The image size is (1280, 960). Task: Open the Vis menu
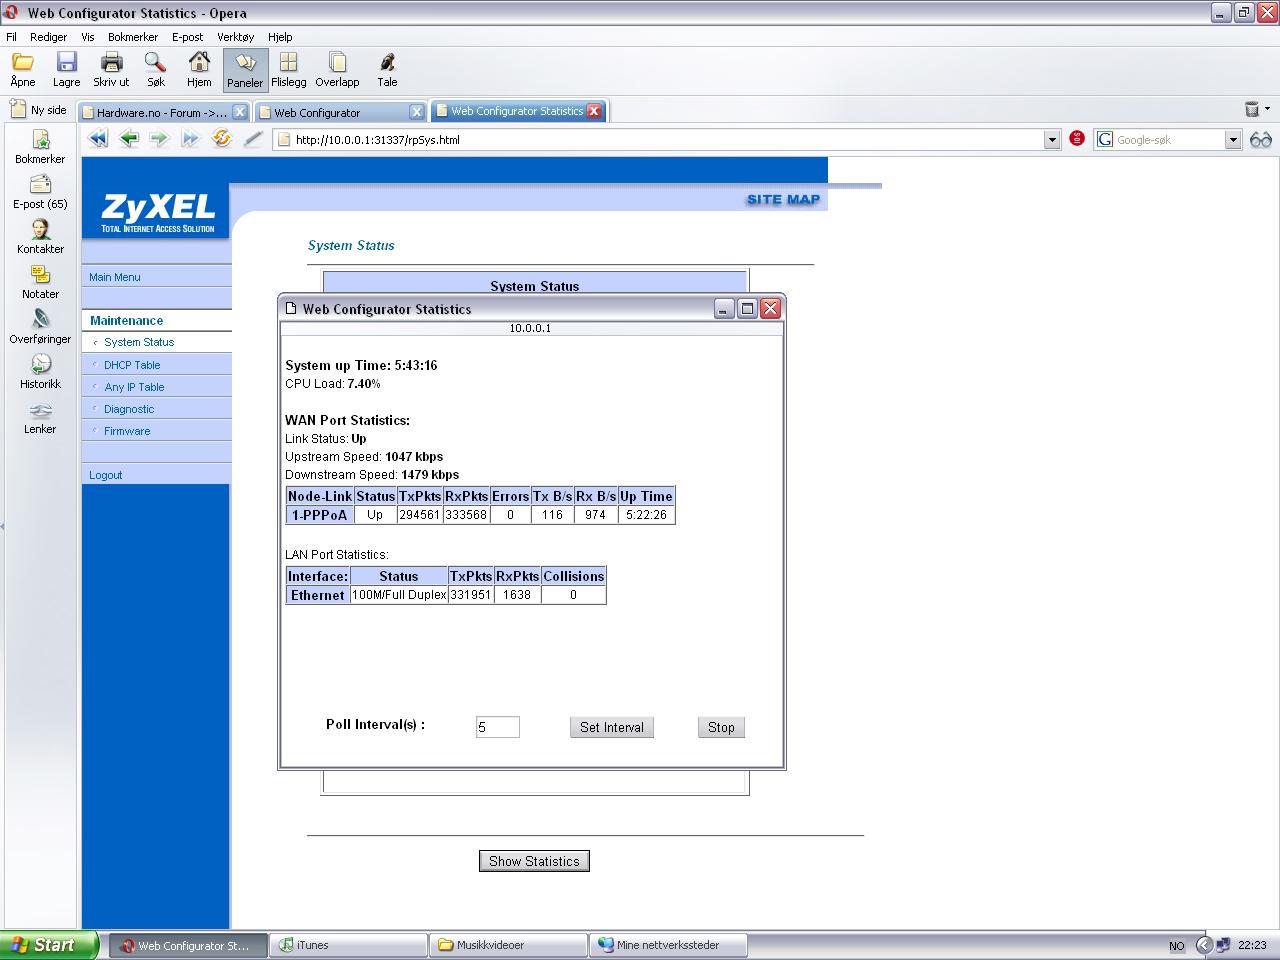(88, 37)
